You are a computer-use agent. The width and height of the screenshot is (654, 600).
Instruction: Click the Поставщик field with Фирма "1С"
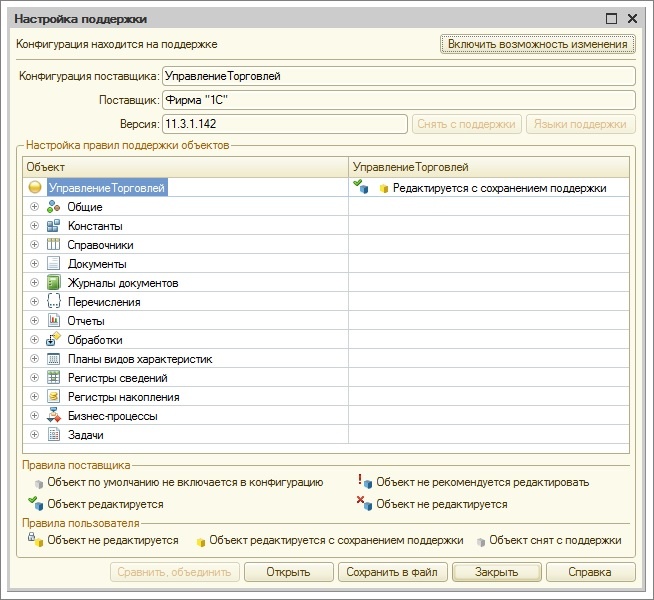399,100
